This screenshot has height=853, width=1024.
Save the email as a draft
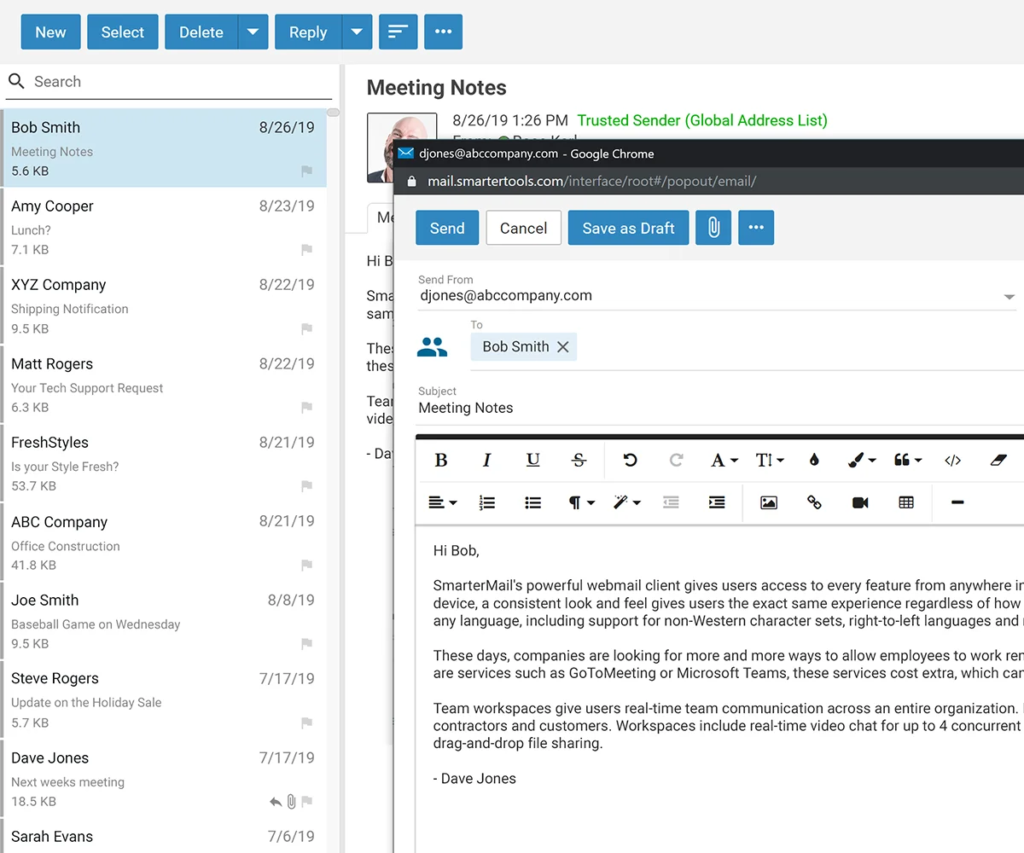tap(628, 227)
